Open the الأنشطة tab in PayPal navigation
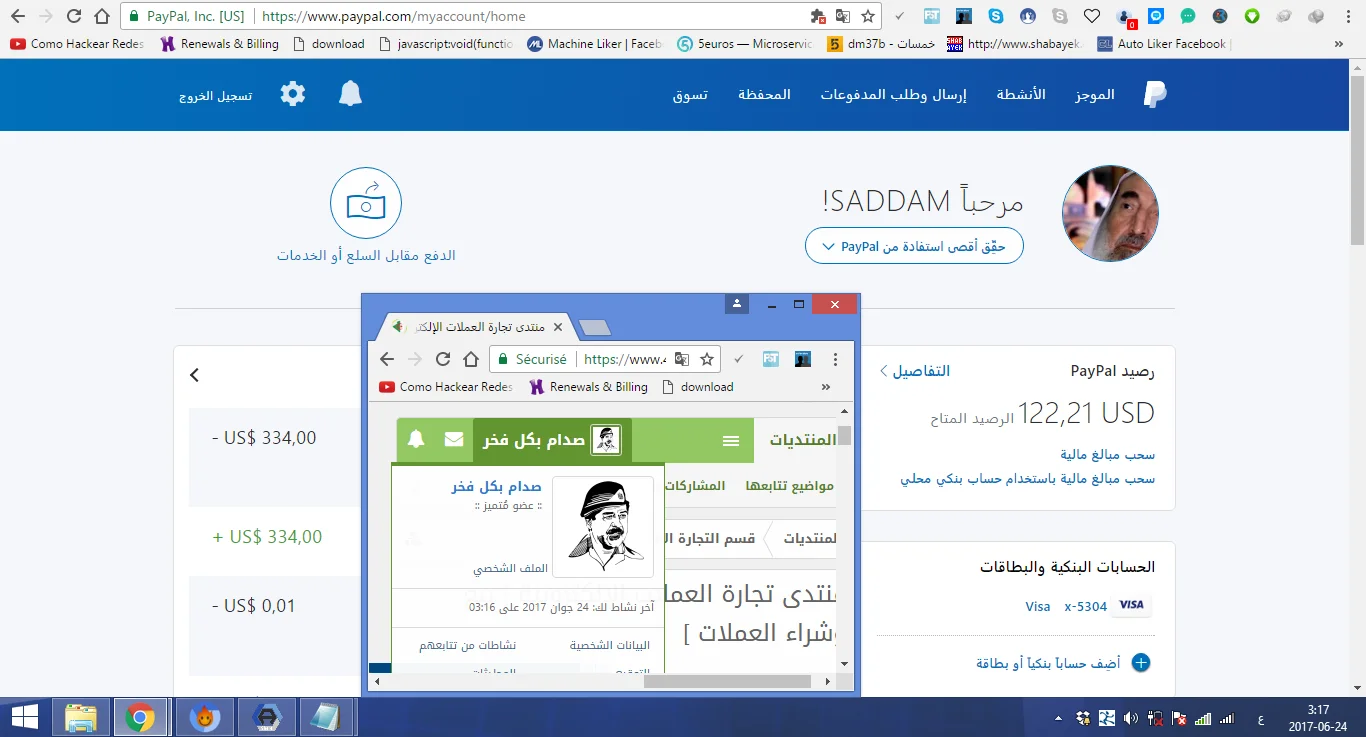This screenshot has width=1366, height=737. 1020,94
